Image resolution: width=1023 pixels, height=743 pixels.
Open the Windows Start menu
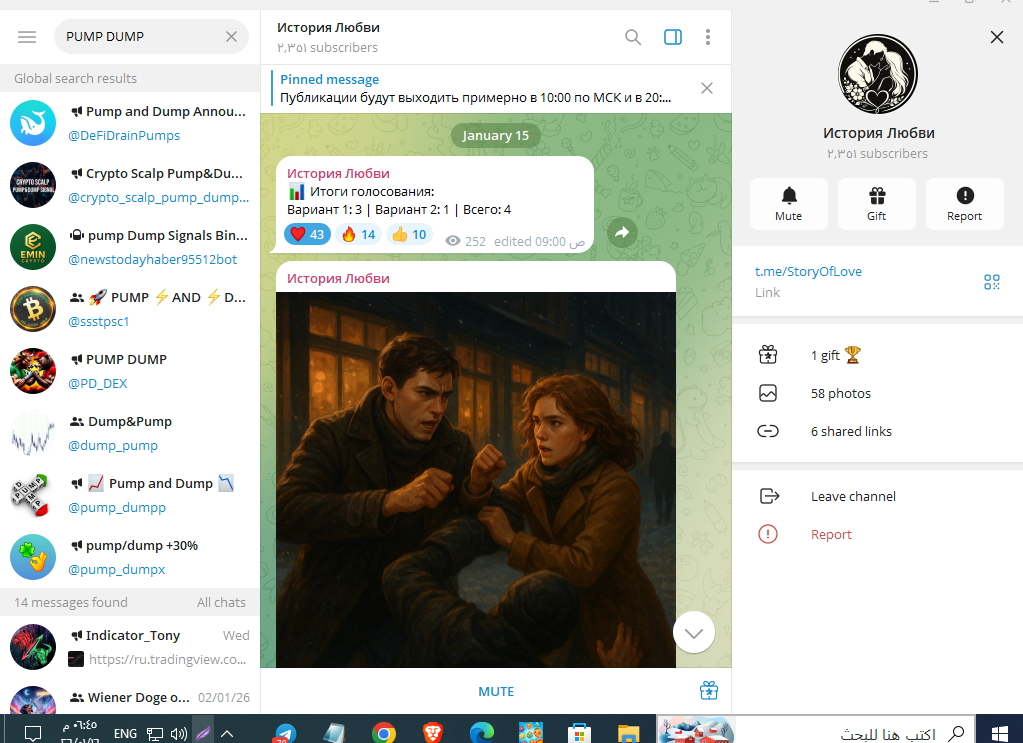tap(999, 732)
